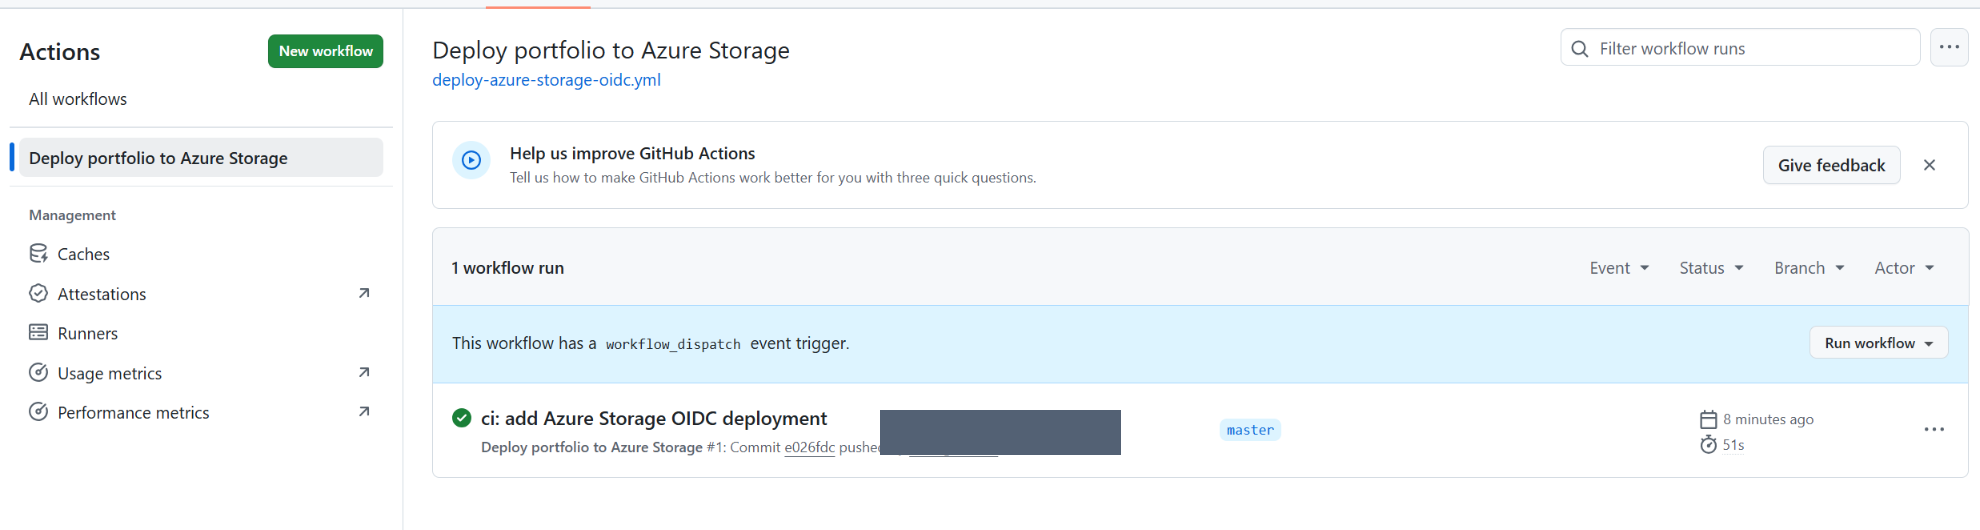Click the search magnifier icon

click(x=1580, y=49)
